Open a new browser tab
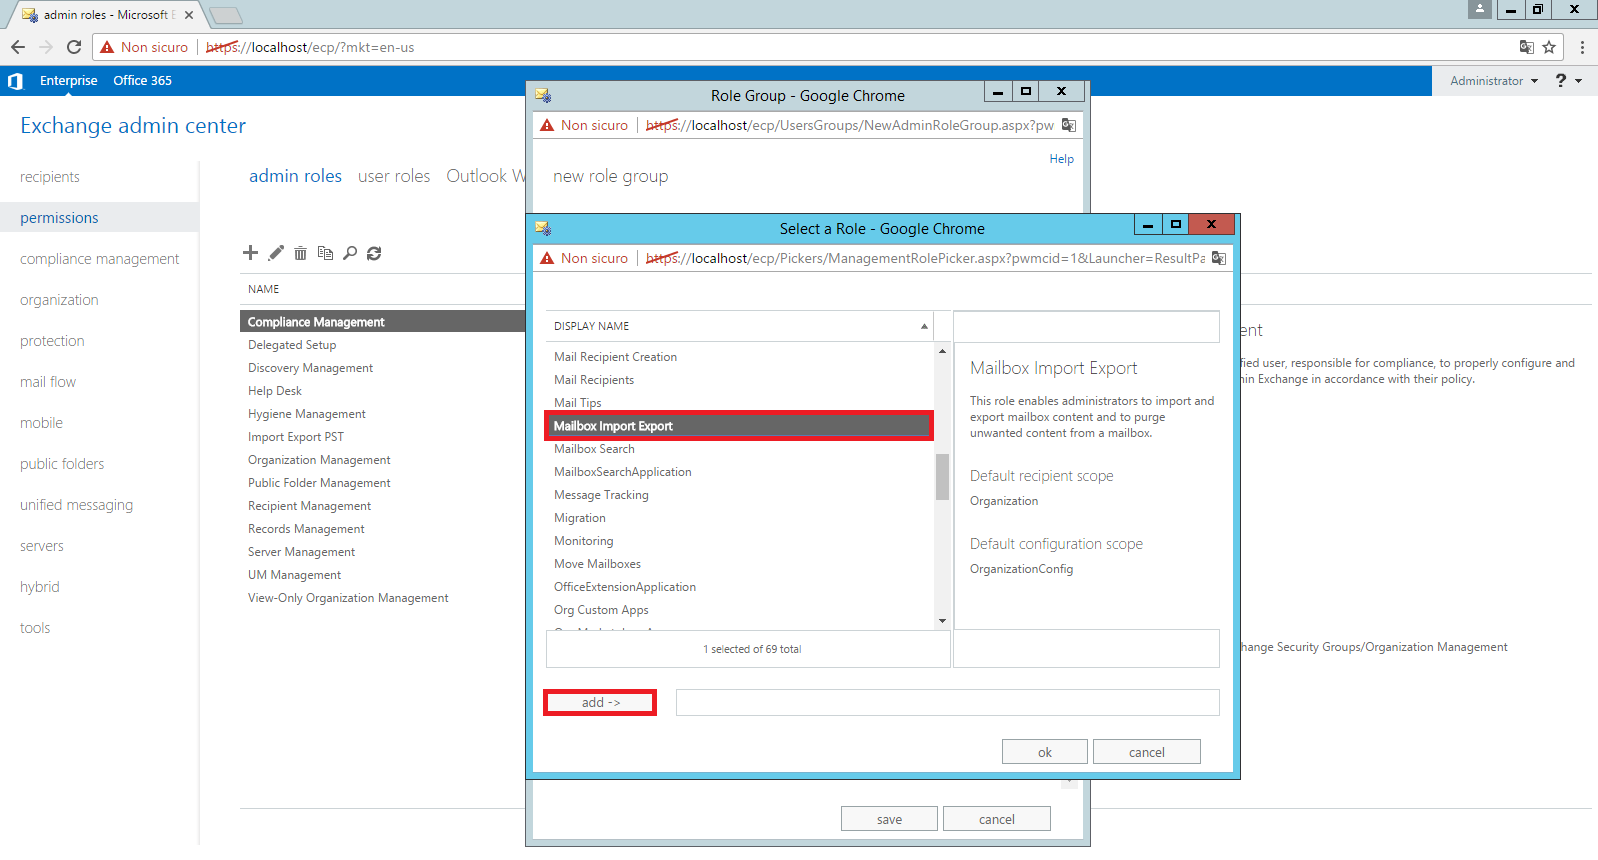Screen dimensions: 1598x860 pos(226,15)
